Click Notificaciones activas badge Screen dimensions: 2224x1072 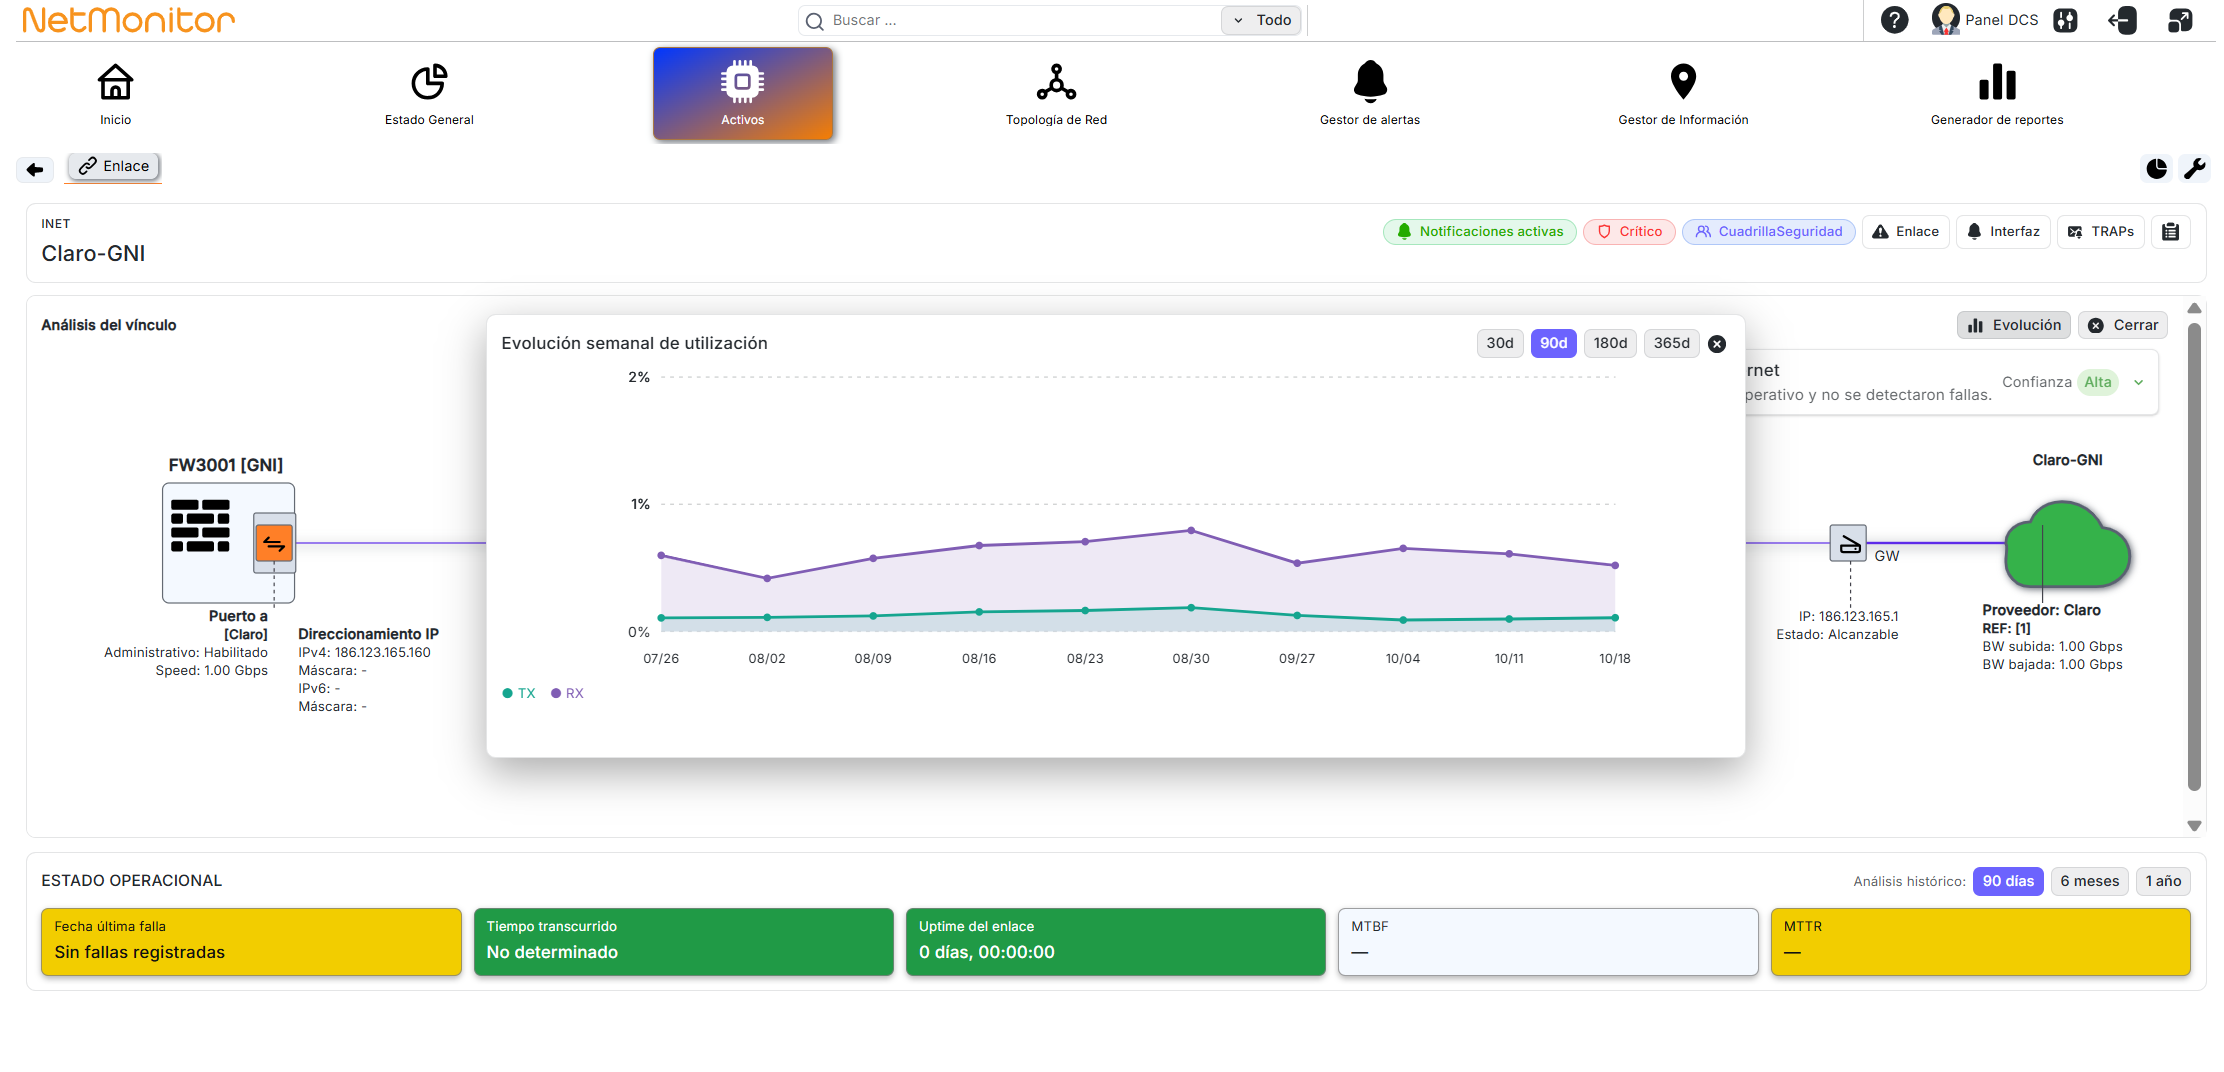click(1480, 232)
